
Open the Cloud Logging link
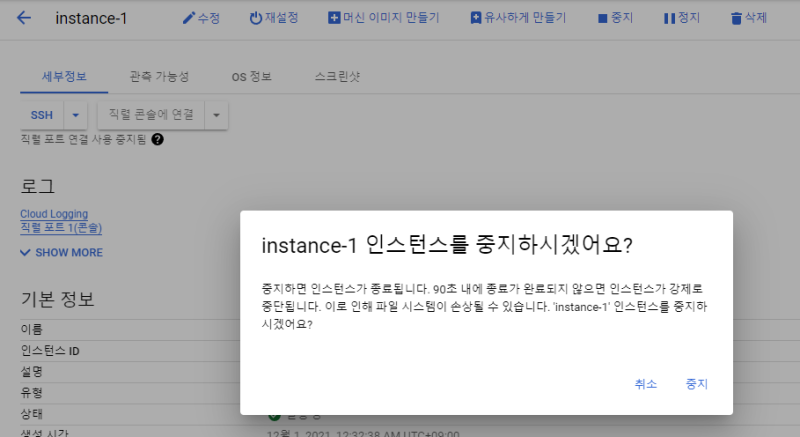click(x=54, y=214)
